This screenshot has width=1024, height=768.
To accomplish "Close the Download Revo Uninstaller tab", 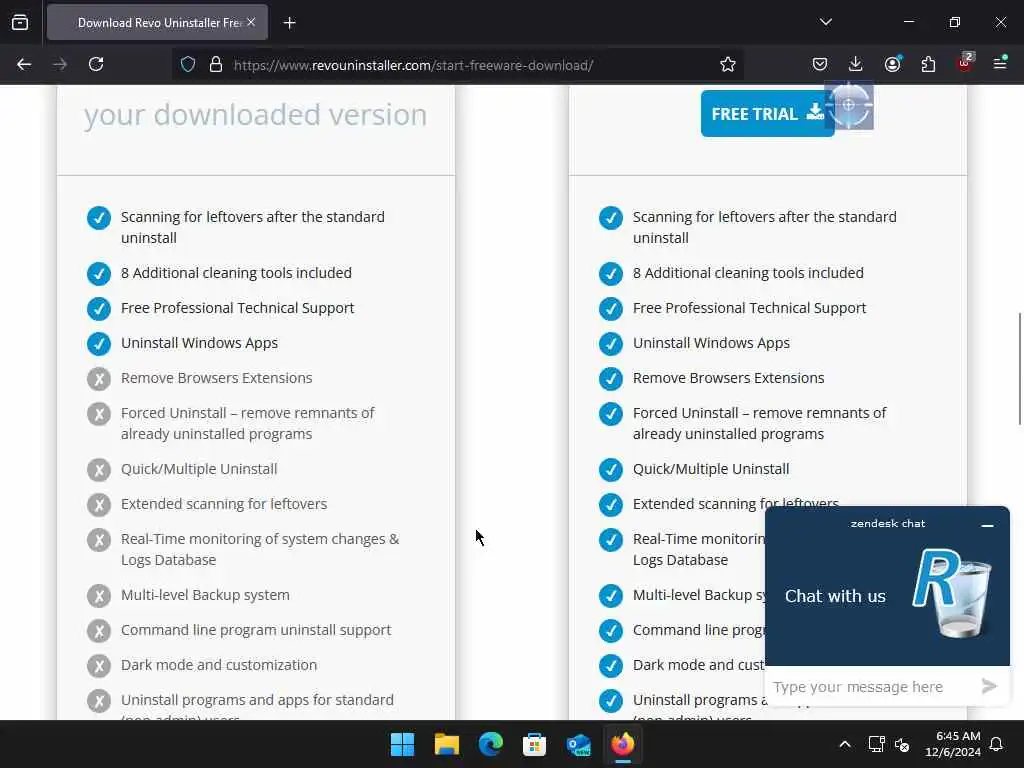I will tap(251, 22).
